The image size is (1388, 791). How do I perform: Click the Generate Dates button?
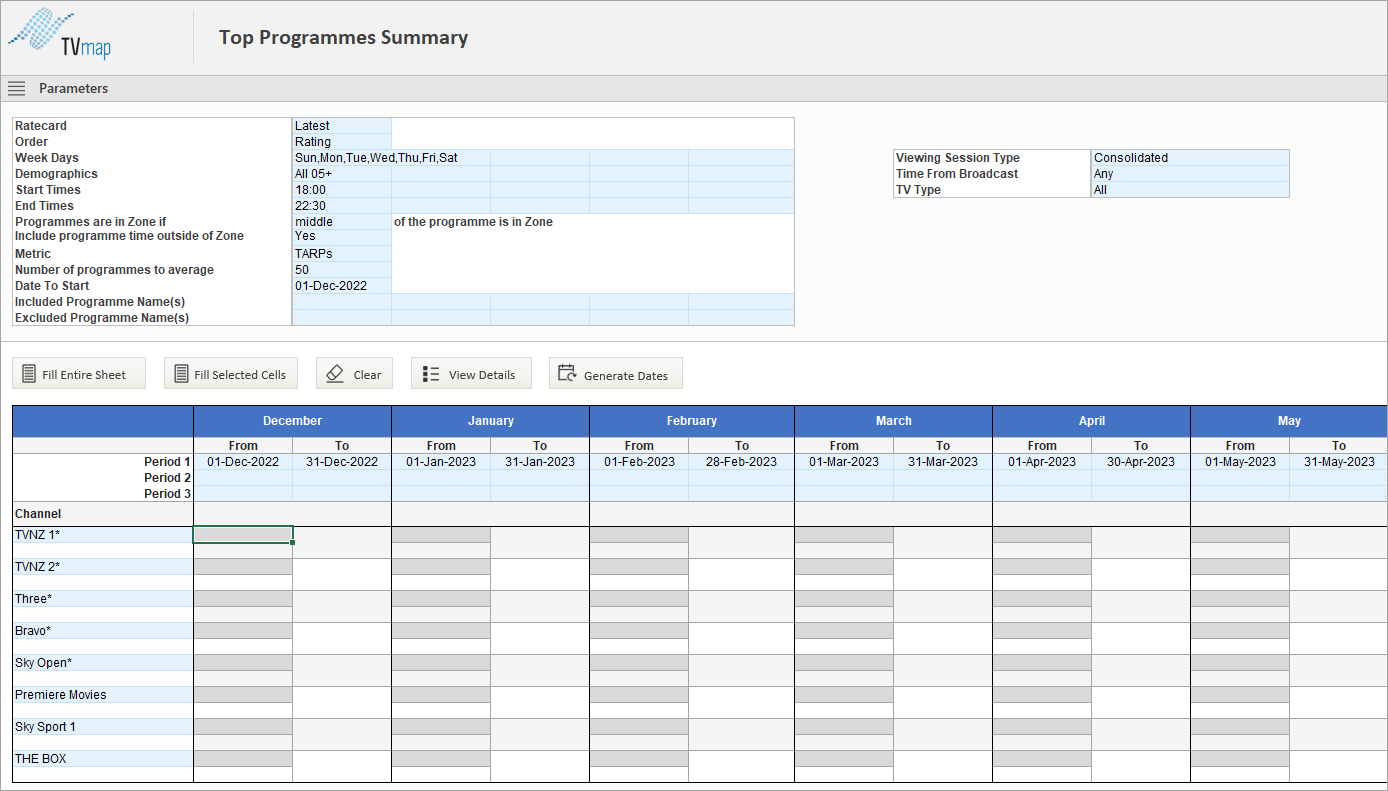coord(616,374)
